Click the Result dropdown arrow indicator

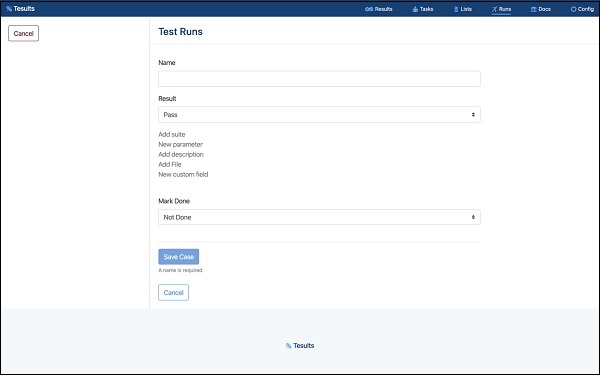pyautogui.click(x=473, y=115)
